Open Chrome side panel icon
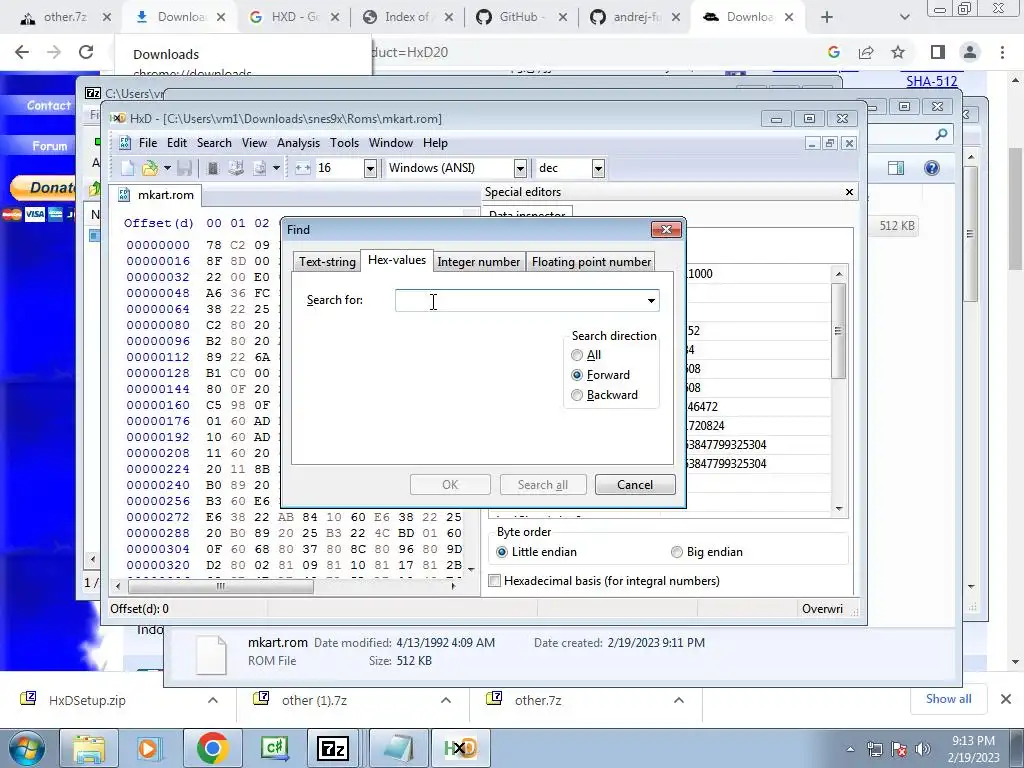This screenshot has width=1024, height=768. pos(938,52)
